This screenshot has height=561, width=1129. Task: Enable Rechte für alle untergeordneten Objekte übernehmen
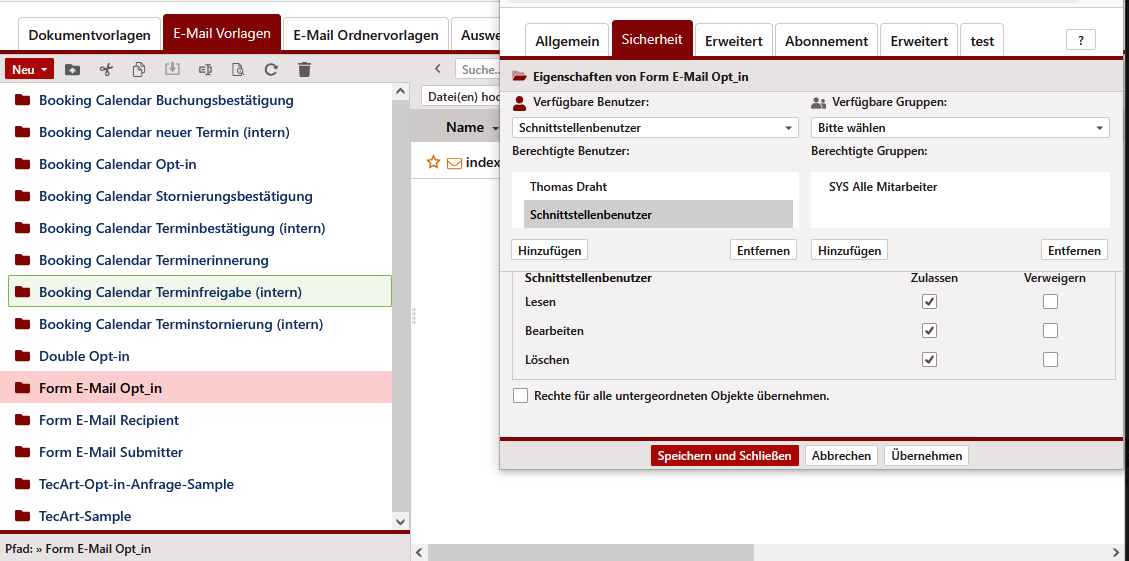coord(521,396)
